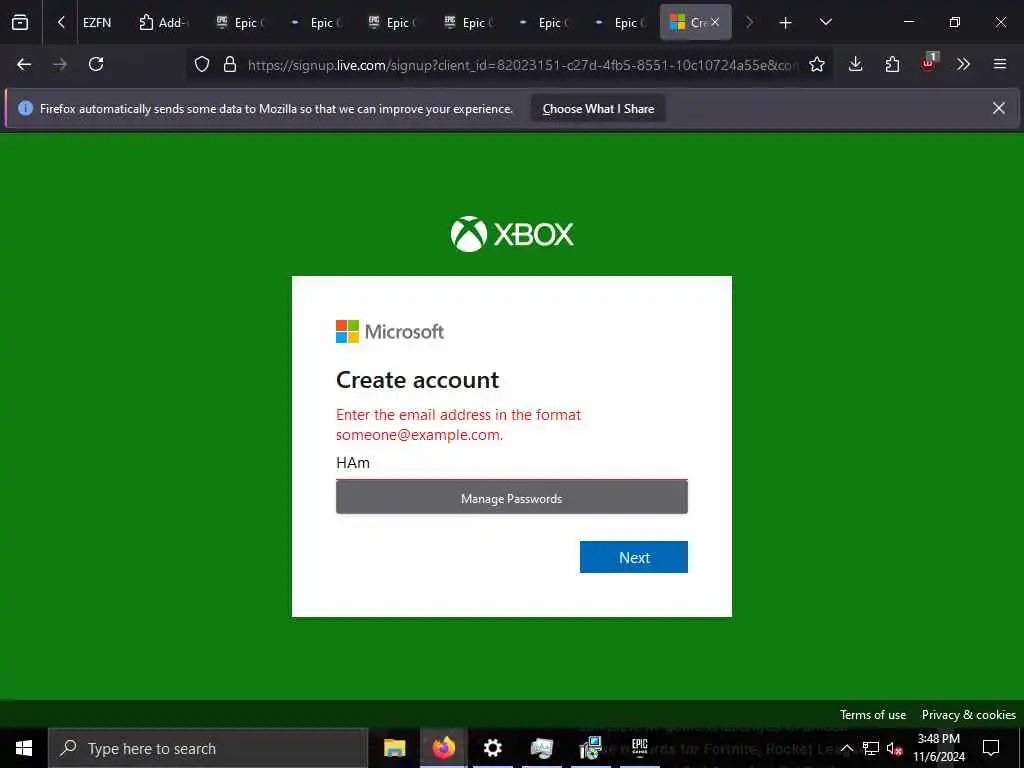Open the Extensions puzzle icon
Screen dimensions: 1024x768
click(892, 64)
